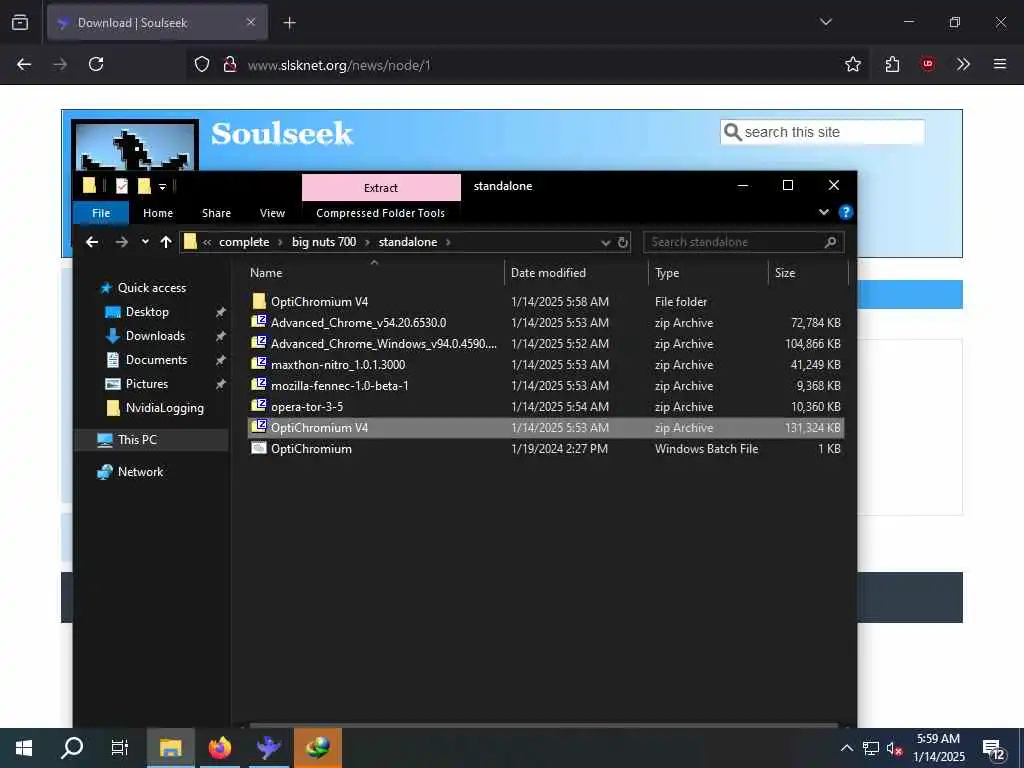Select Network in navigation pane
This screenshot has width=1024, height=768.
point(140,472)
